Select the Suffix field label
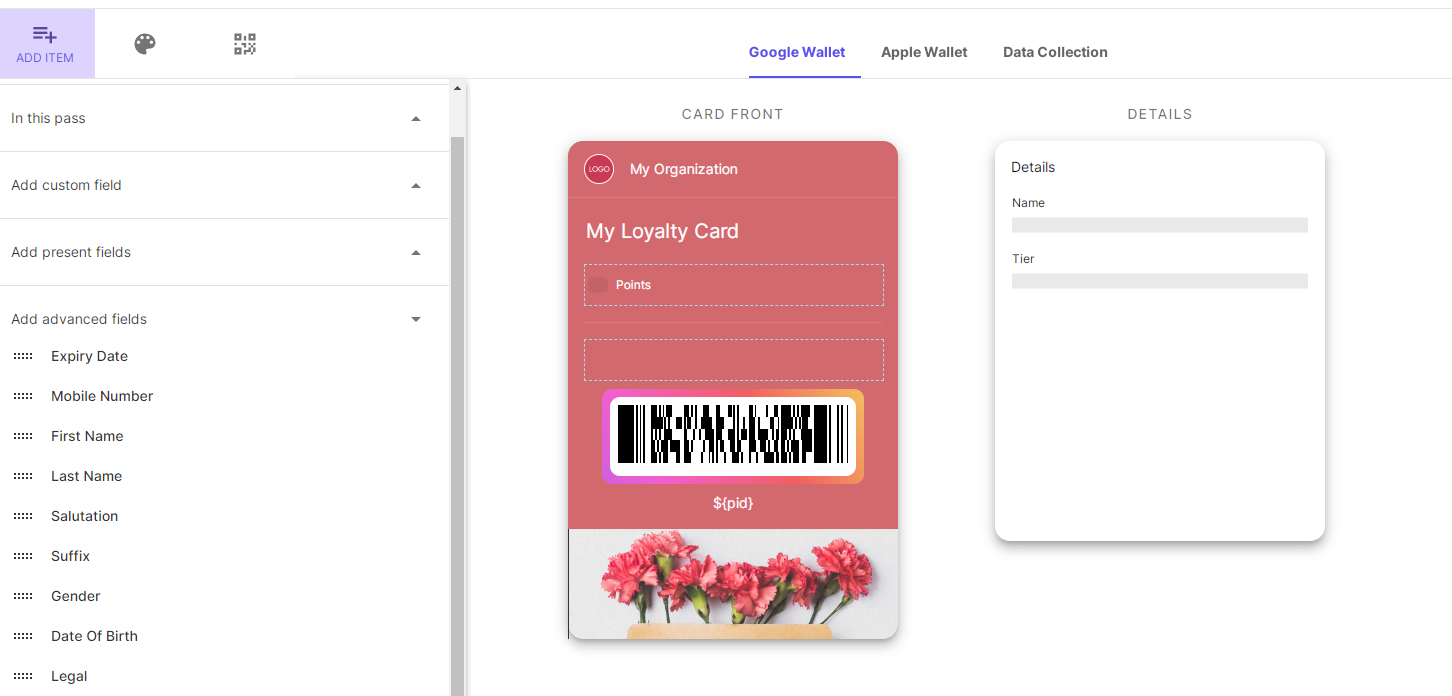Screen dimensions: 1452x696 tap(70, 556)
